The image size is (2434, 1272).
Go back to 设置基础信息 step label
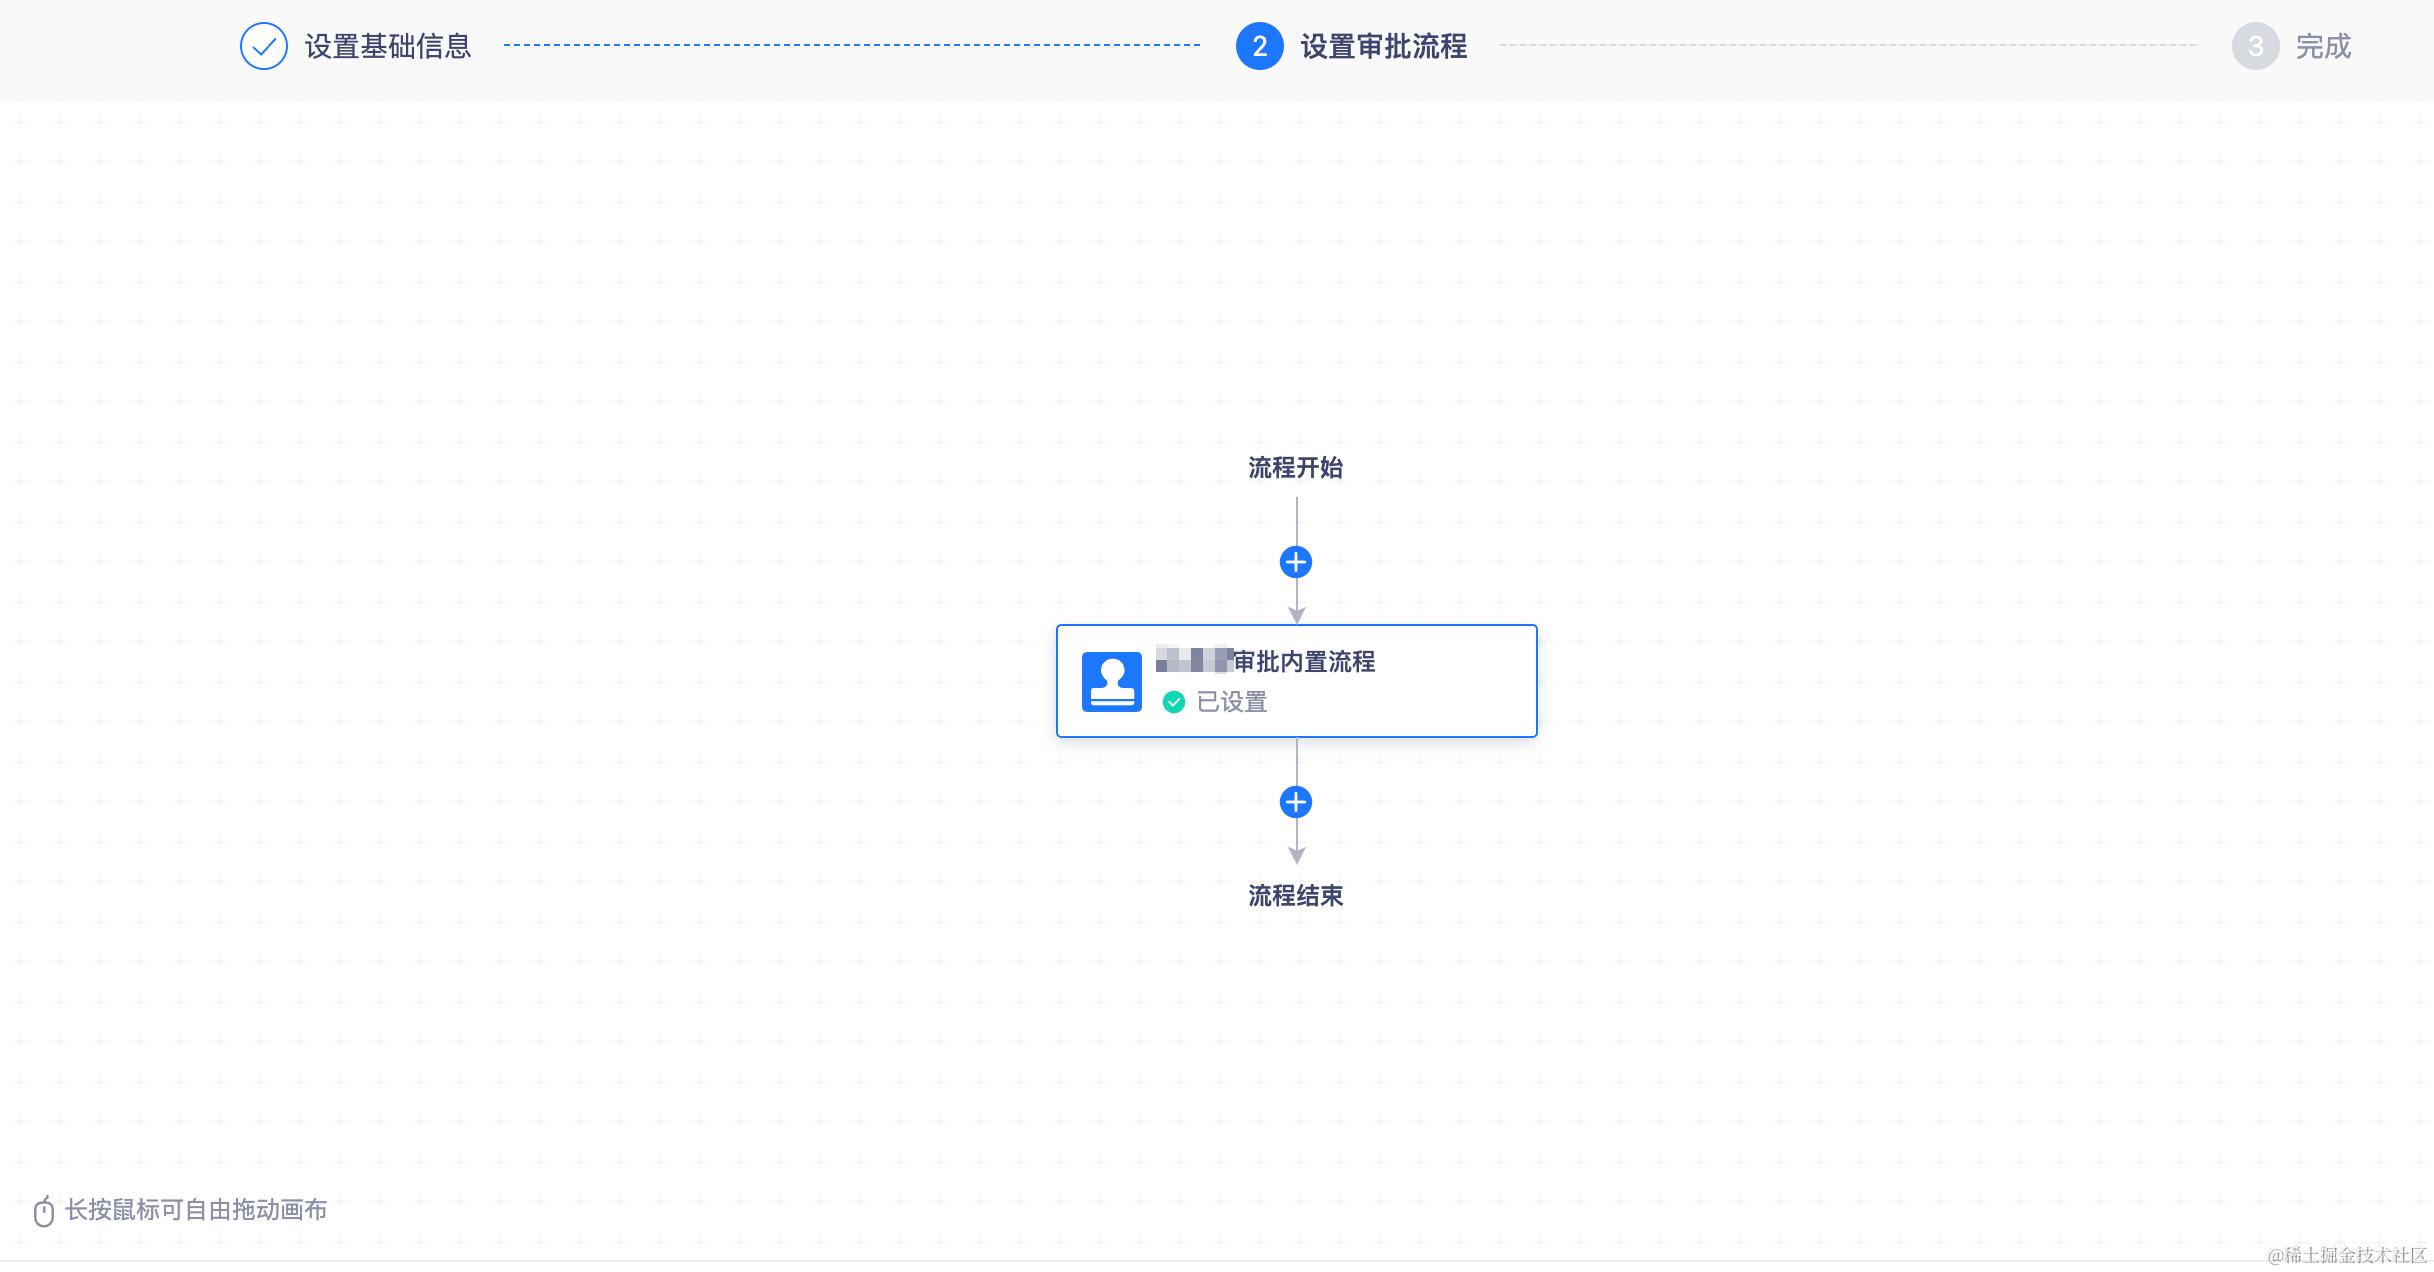pyautogui.click(x=388, y=46)
